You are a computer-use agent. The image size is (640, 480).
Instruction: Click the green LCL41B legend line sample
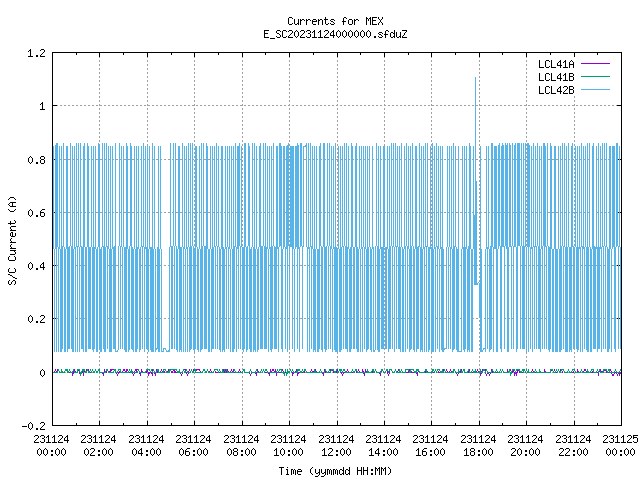595,77
